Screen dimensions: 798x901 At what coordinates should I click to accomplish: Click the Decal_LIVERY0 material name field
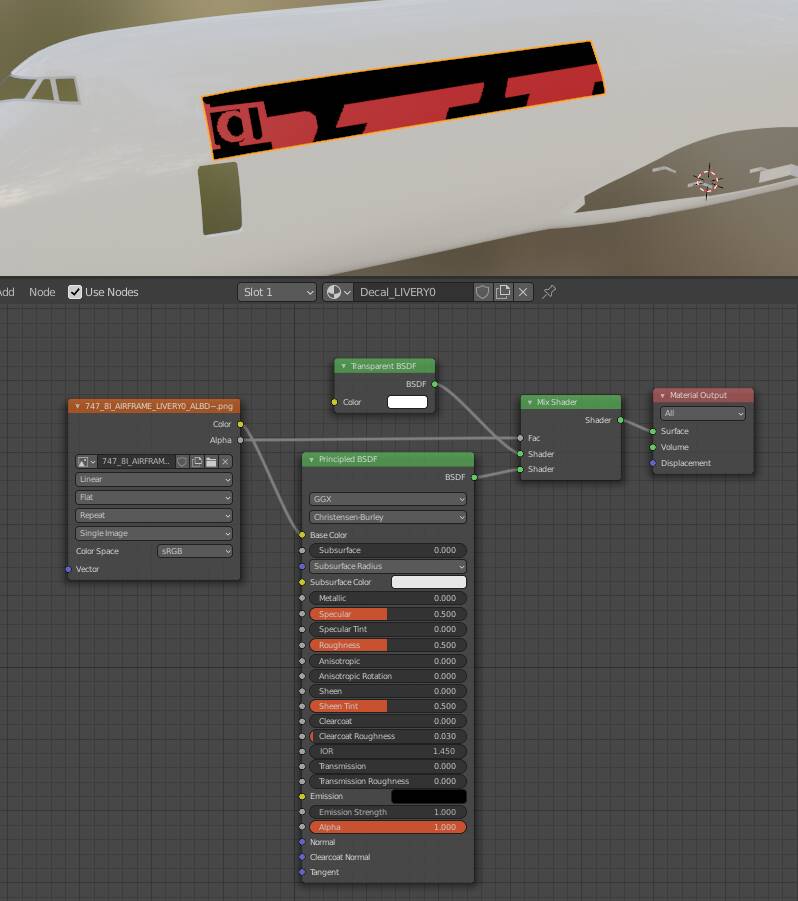click(414, 292)
